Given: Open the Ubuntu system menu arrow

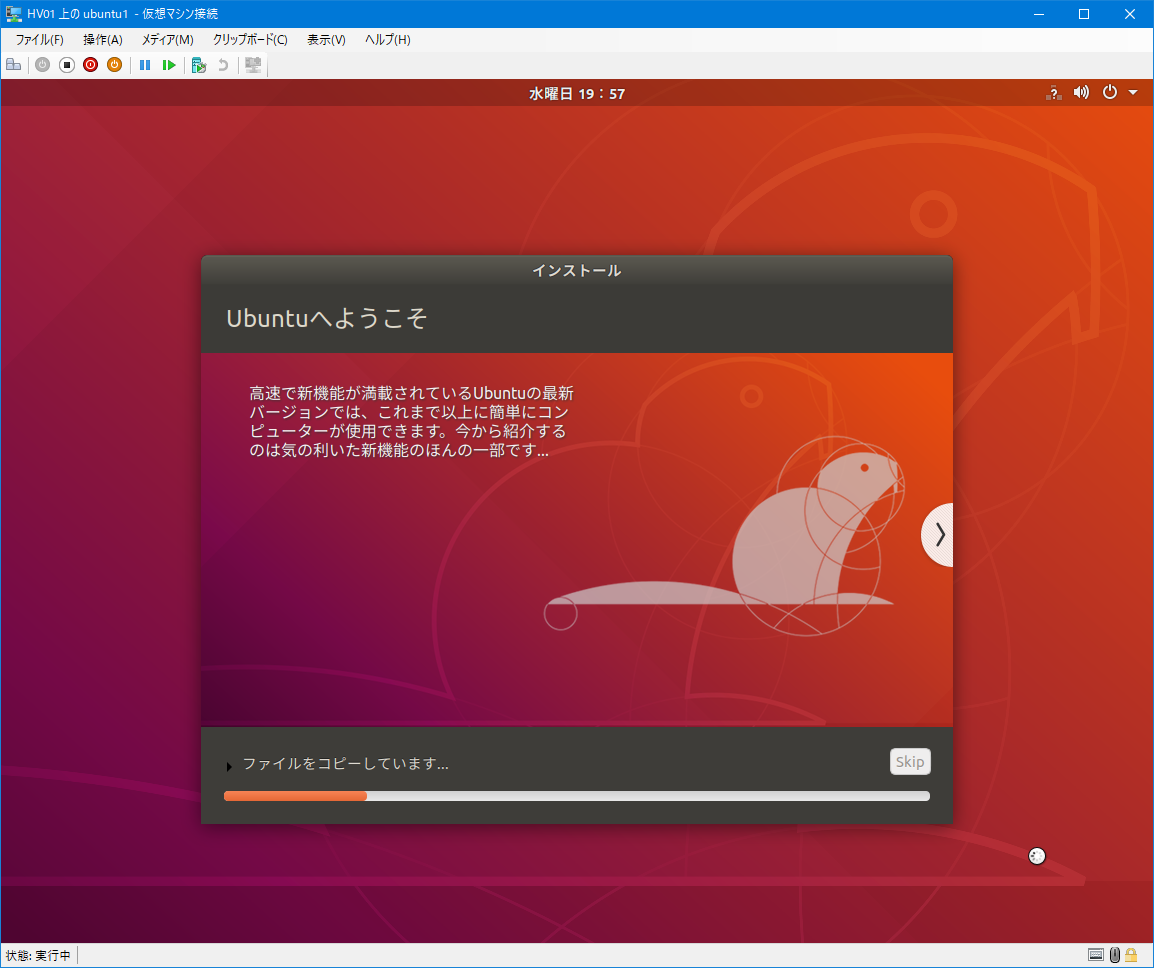Looking at the screenshot, I should pos(1133,93).
